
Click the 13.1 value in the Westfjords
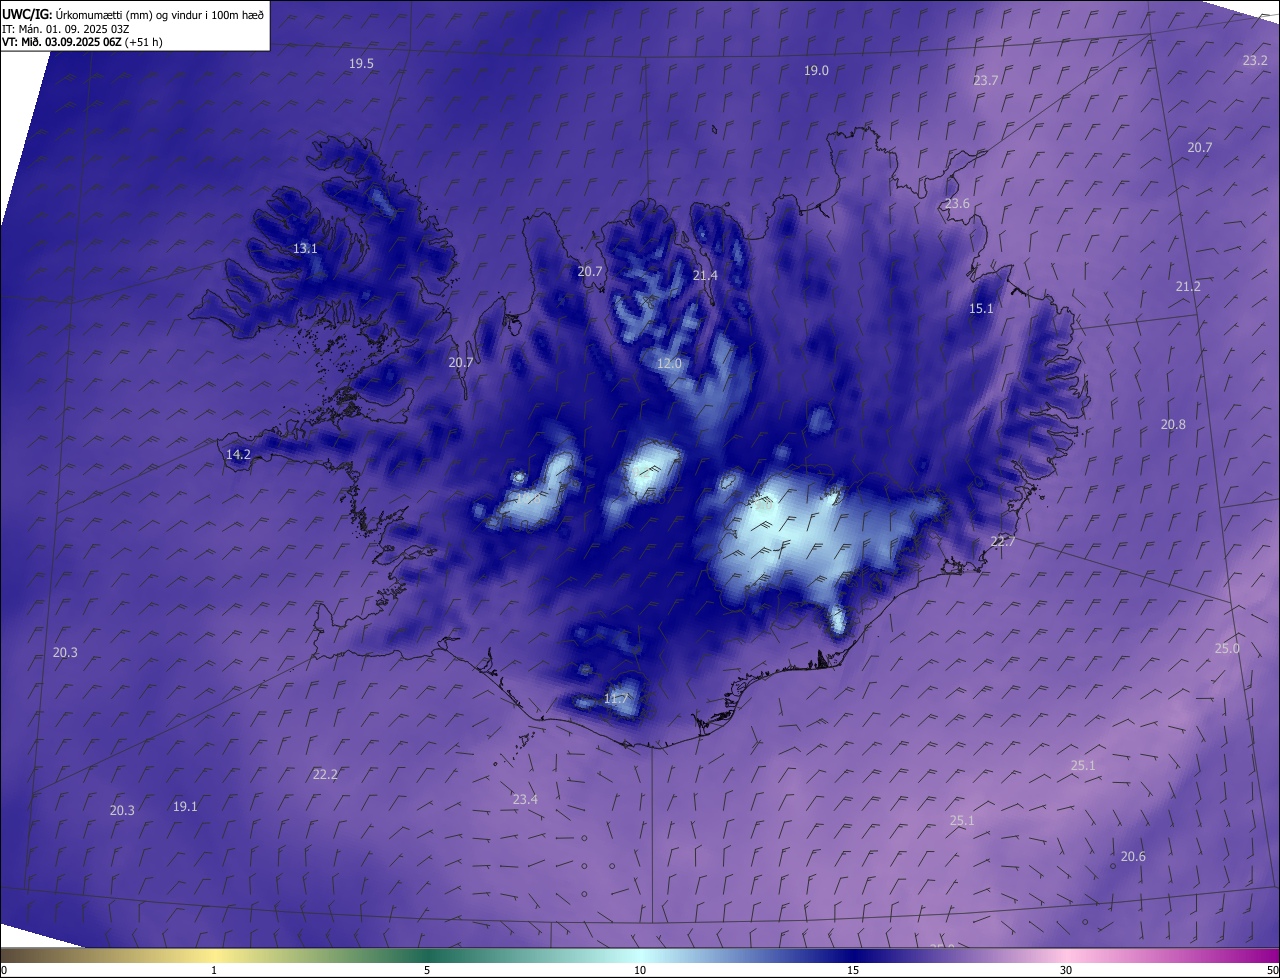305,248
